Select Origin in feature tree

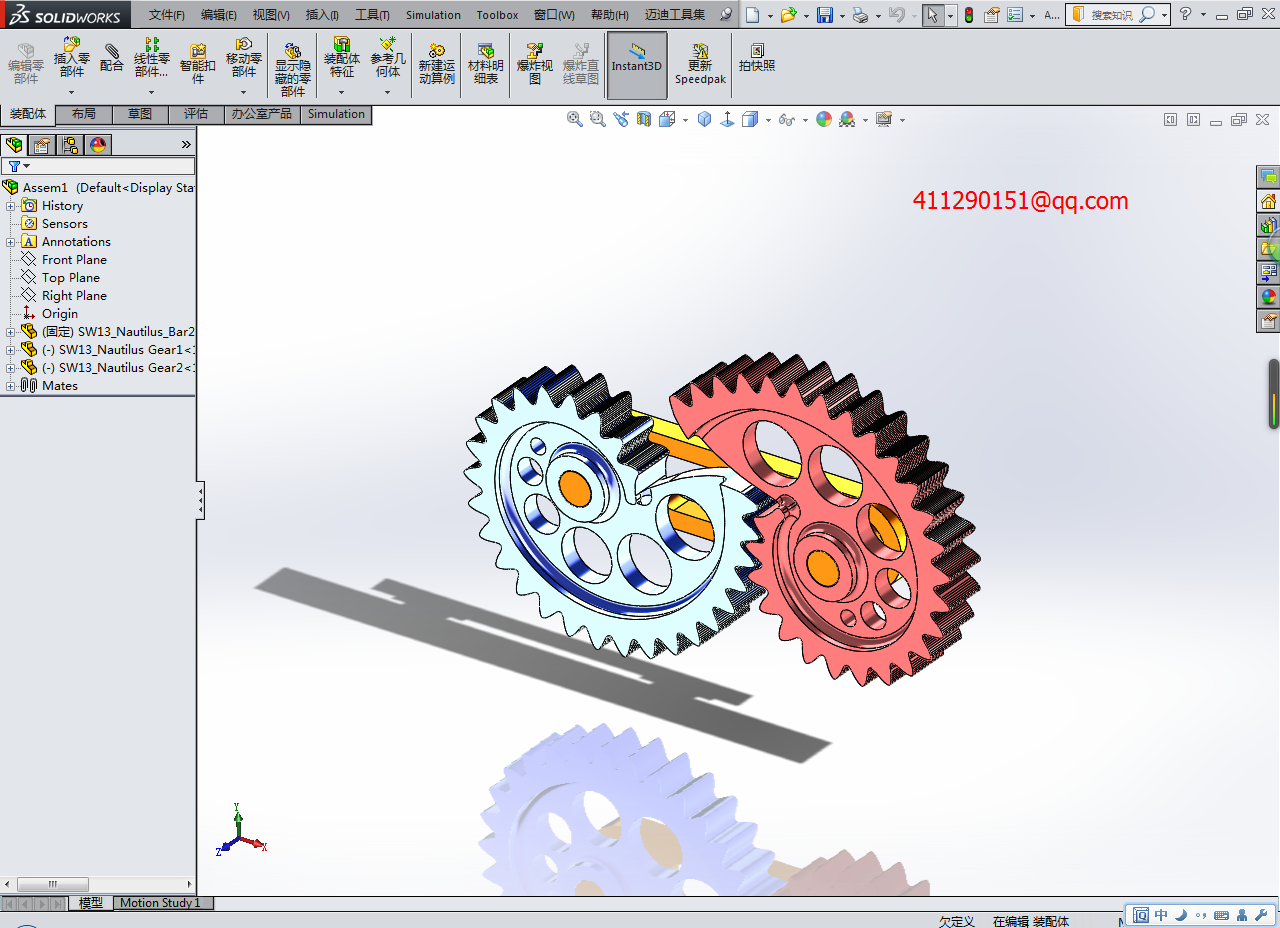60,314
